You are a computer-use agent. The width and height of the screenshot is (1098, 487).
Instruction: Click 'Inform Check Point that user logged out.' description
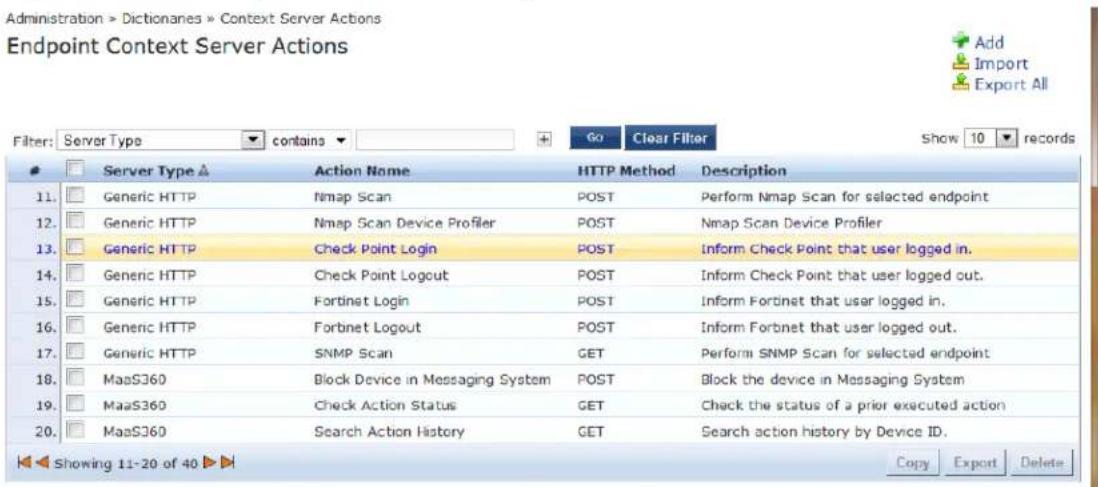tap(842, 275)
